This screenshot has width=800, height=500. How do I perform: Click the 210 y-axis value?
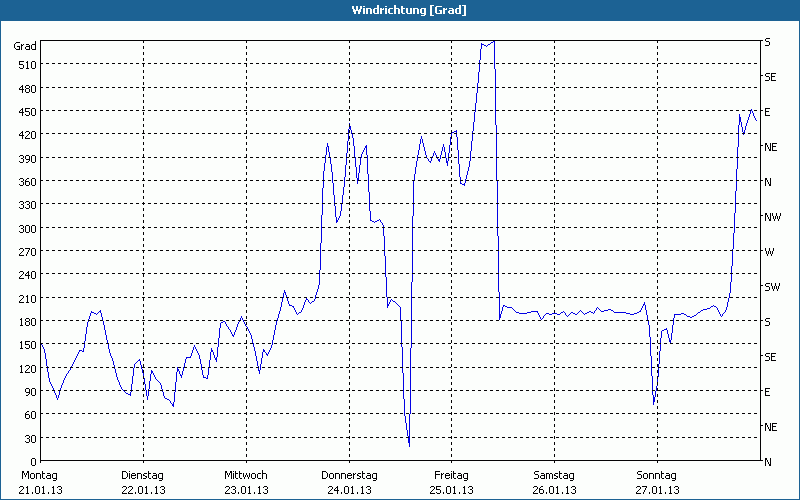pyautogui.click(x=28, y=298)
